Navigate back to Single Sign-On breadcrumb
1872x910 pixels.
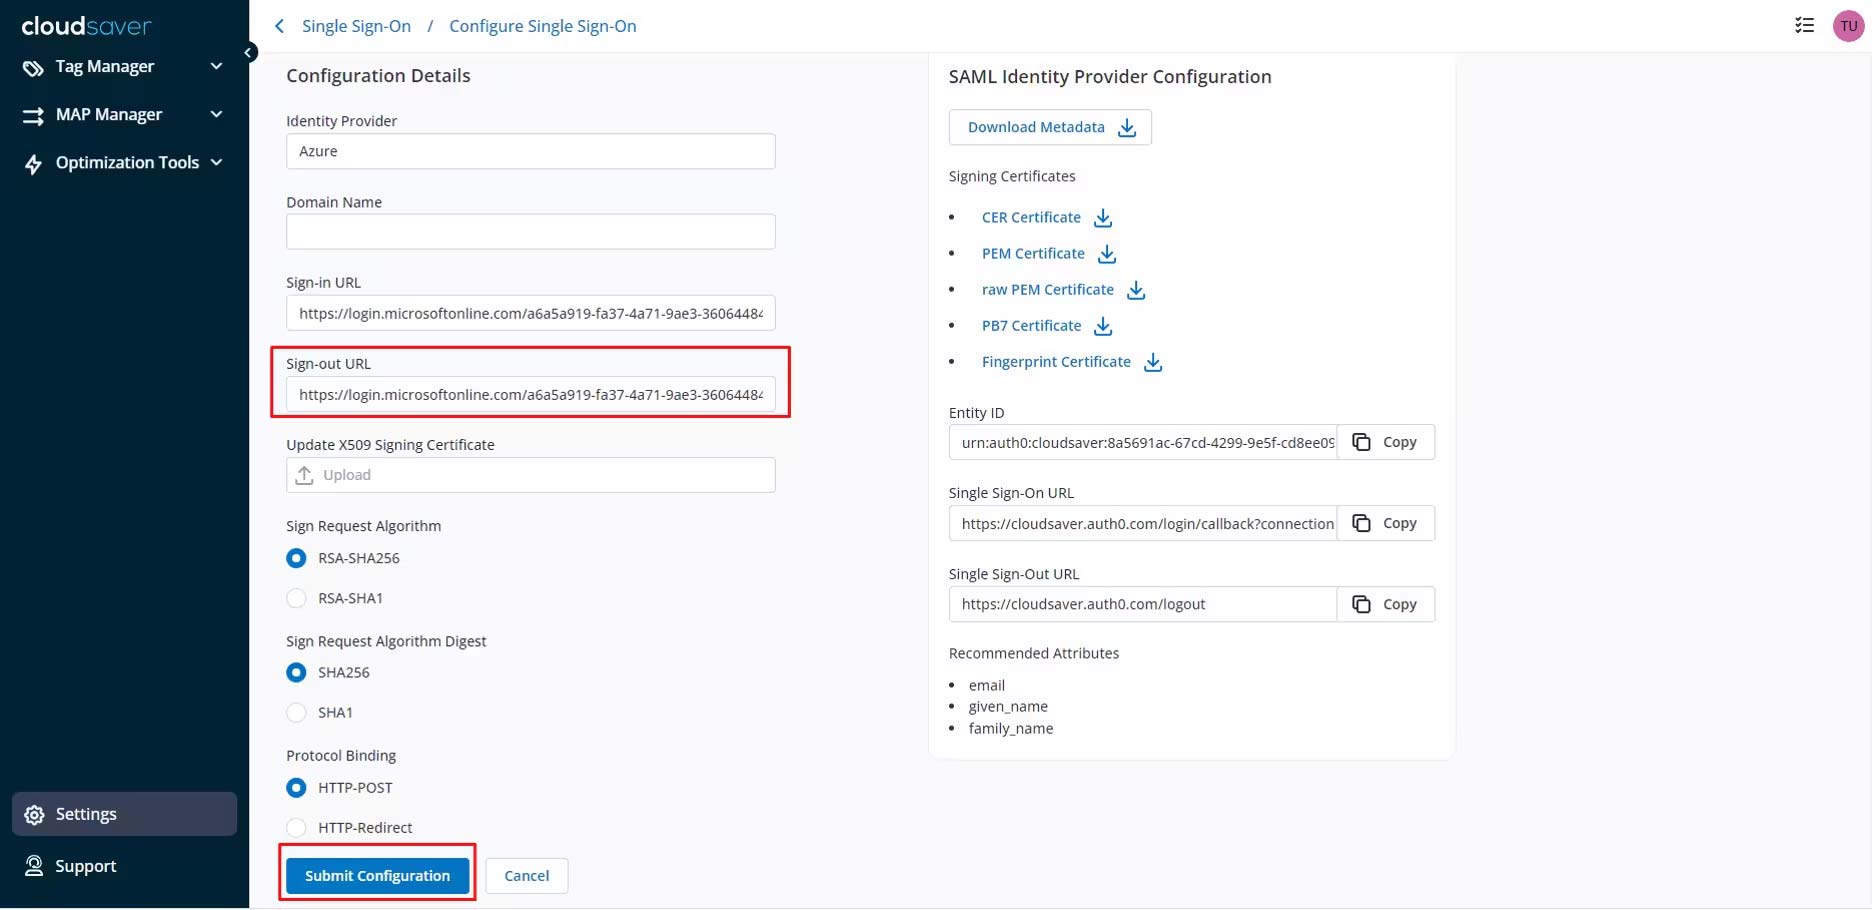click(356, 26)
